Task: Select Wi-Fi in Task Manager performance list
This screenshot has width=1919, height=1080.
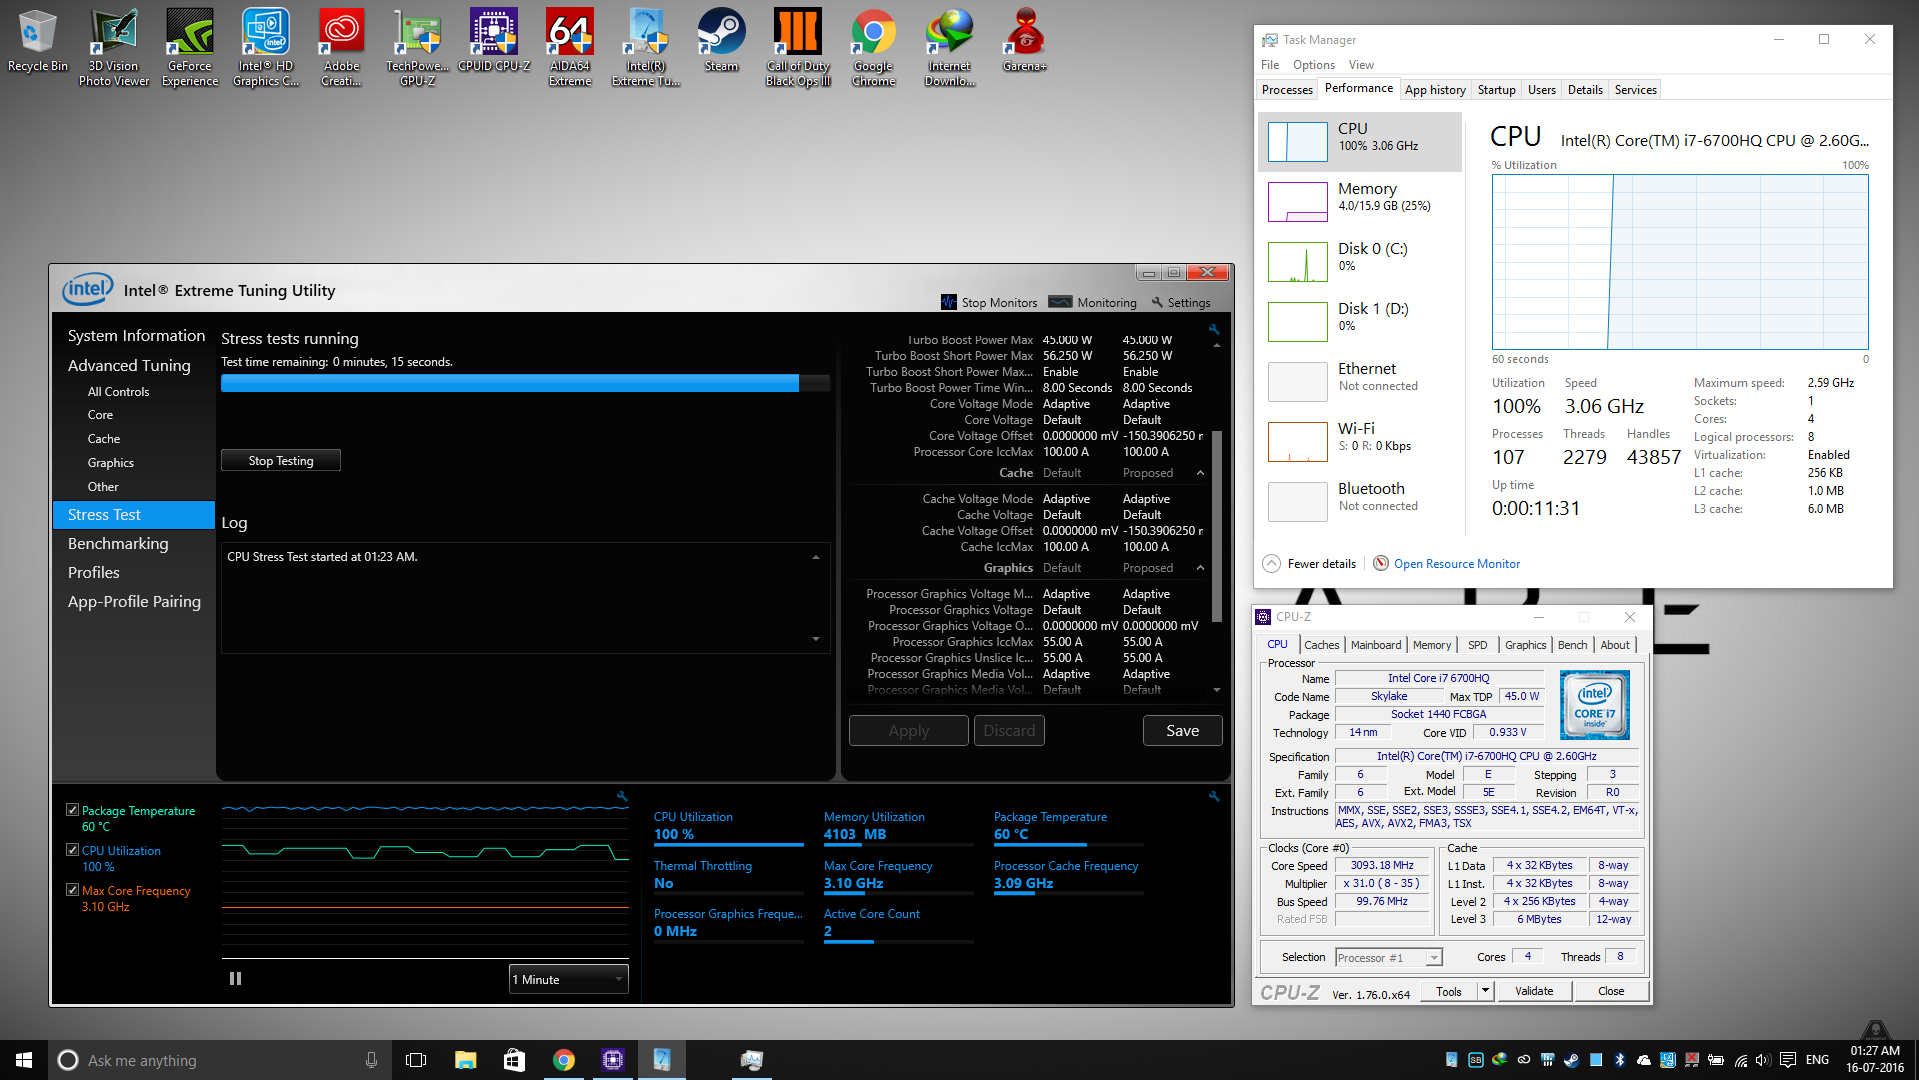Action: (x=1360, y=441)
